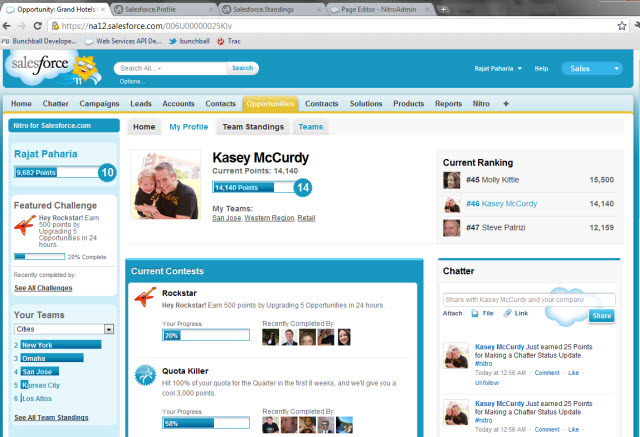Click the plus icon after the Nitro tab
The width and height of the screenshot is (640, 437).
[x=506, y=104]
